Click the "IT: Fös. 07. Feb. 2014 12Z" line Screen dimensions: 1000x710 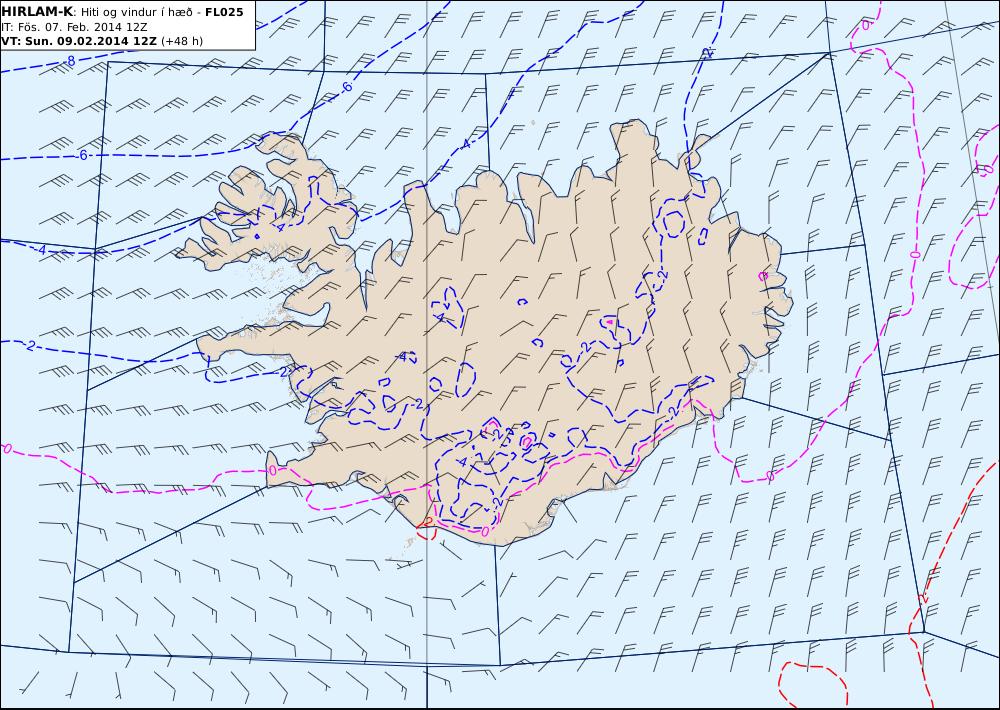[75, 27]
